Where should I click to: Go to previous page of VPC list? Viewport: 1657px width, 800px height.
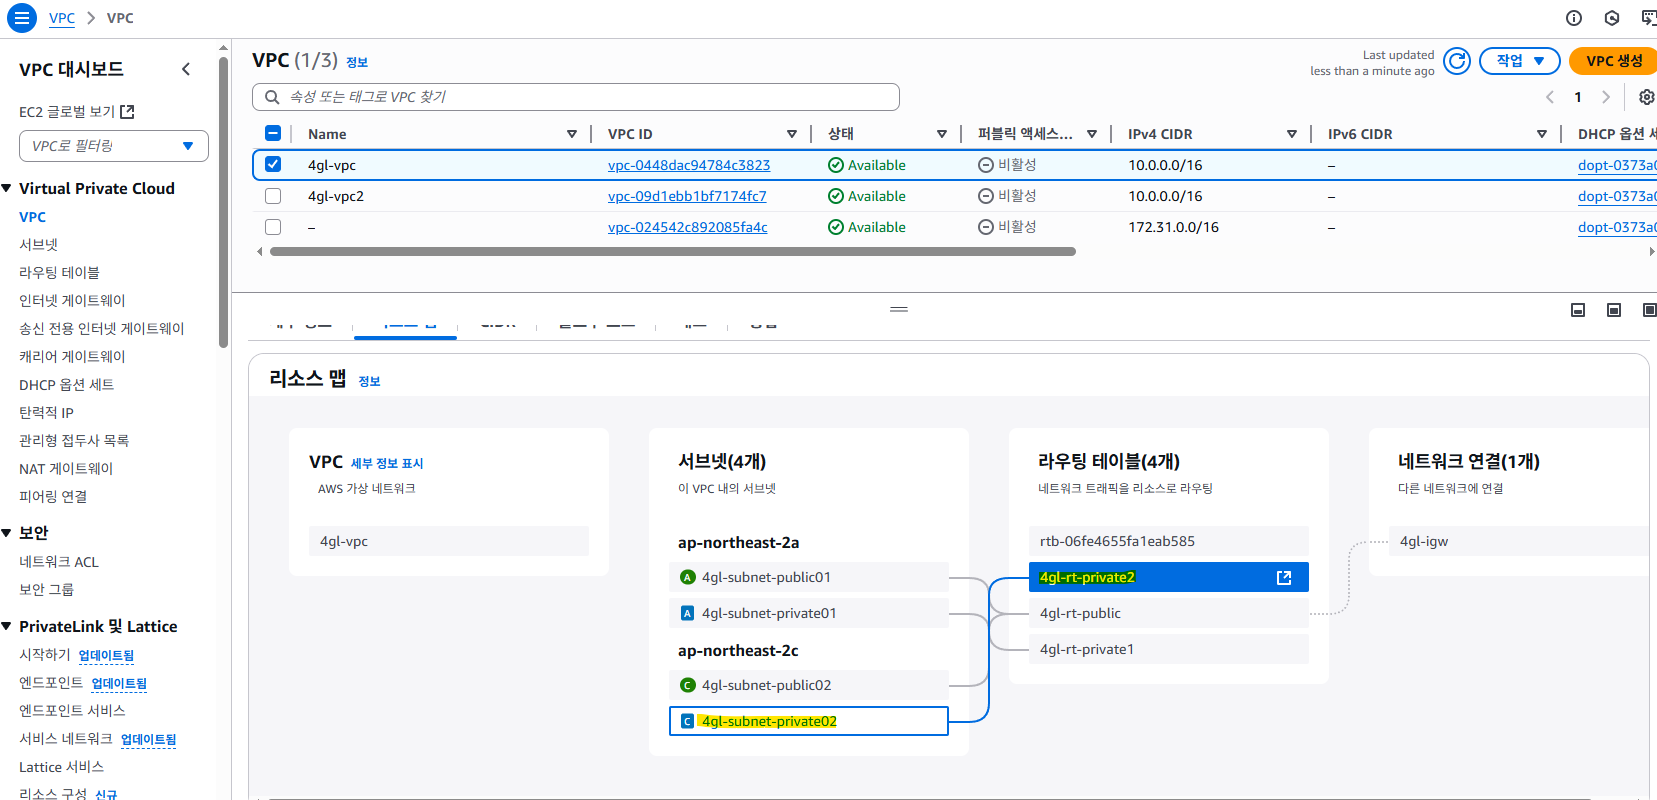point(1550,97)
